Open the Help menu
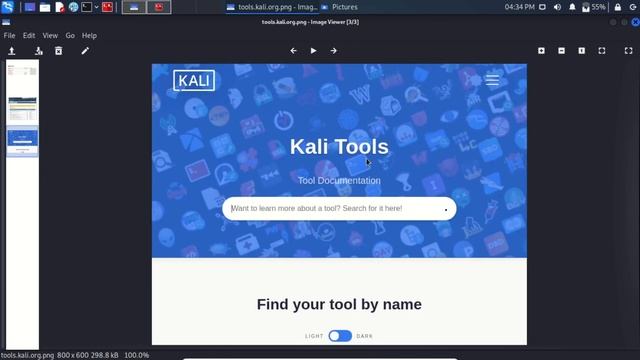The image size is (640, 360). click(89, 36)
